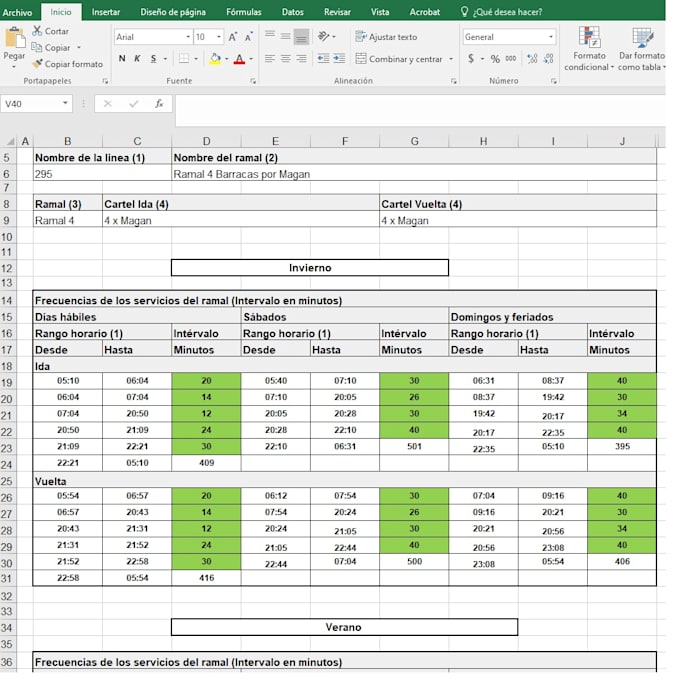The width and height of the screenshot is (680, 681).
Task: Click the insert function fx icon
Action: (x=159, y=104)
